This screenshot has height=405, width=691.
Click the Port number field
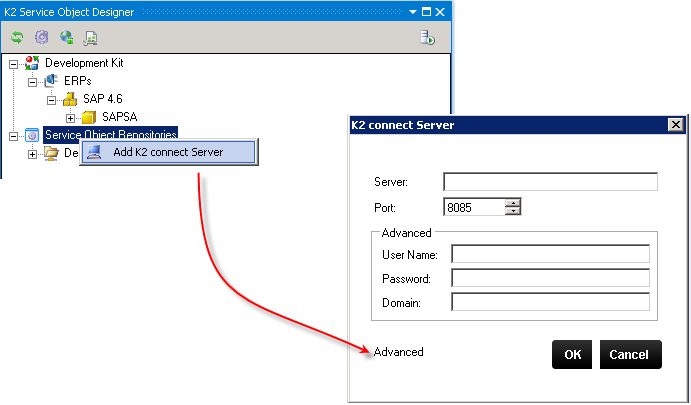(x=474, y=207)
